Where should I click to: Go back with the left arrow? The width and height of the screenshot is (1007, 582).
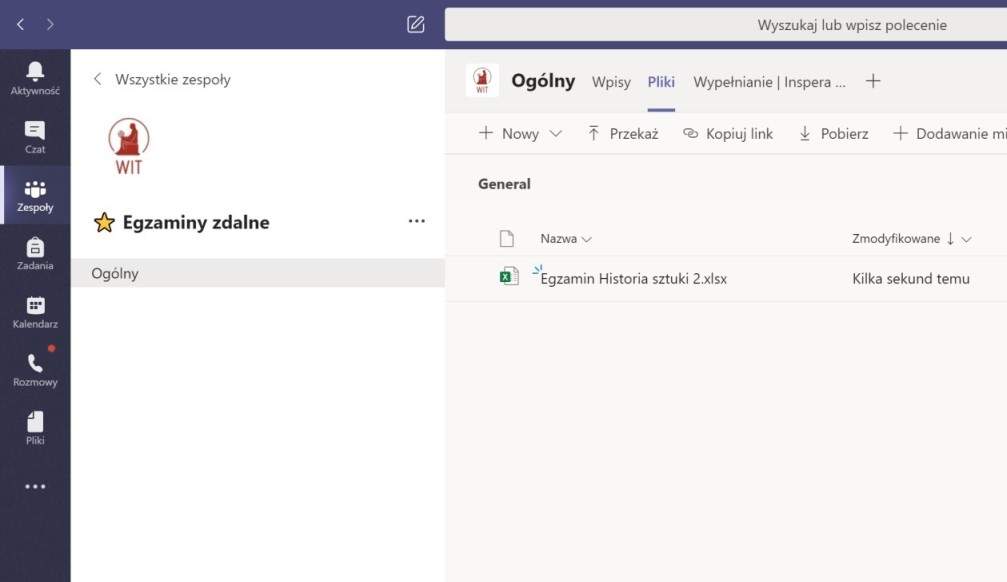[21, 24]
